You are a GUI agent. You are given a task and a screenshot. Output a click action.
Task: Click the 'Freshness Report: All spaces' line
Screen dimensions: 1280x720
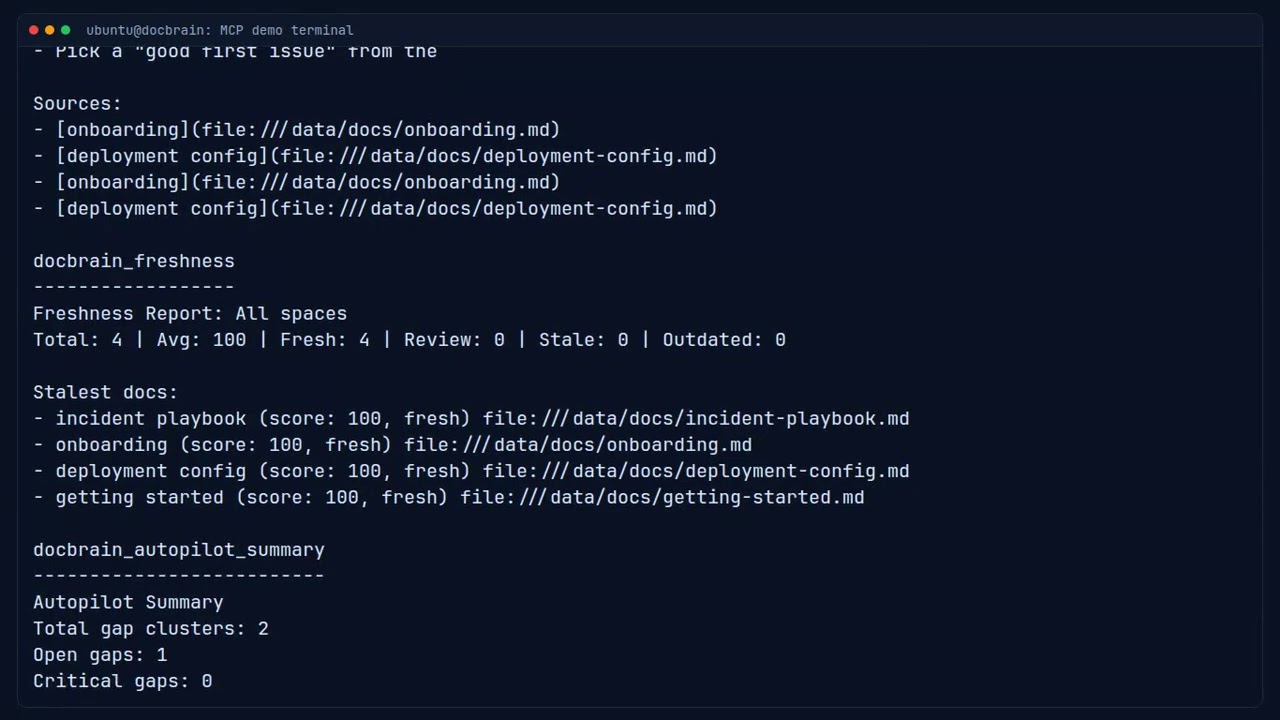click(190, 314)
